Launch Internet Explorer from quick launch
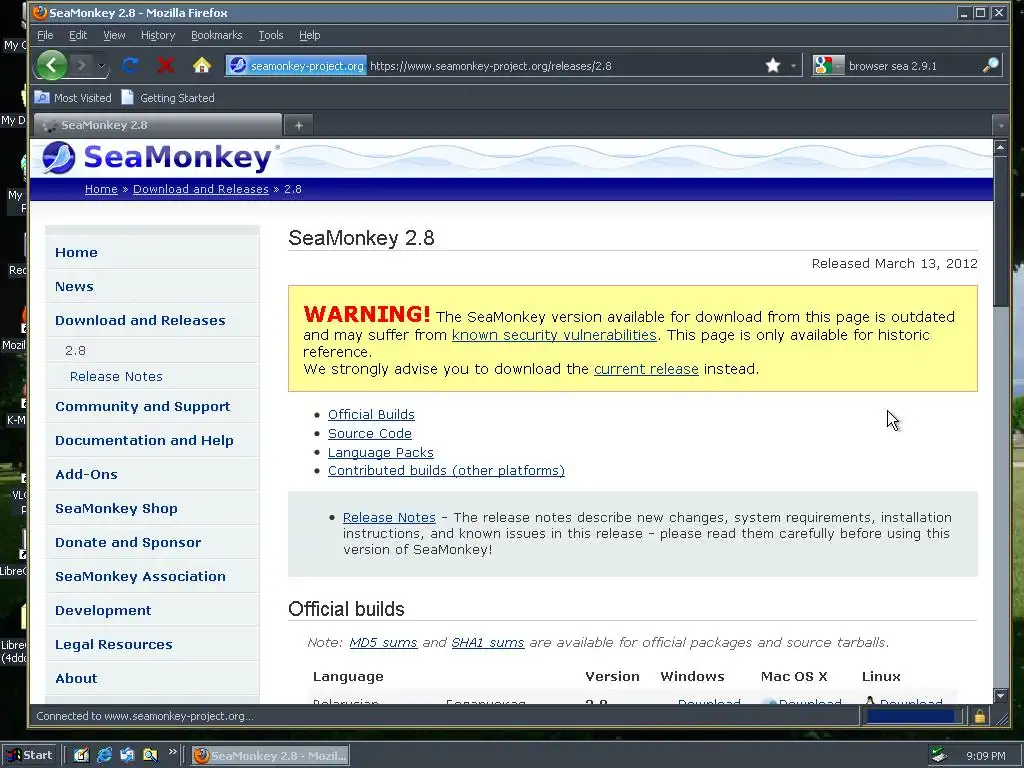The height and width of the screenshot is (768, 1024). [104, 756]
